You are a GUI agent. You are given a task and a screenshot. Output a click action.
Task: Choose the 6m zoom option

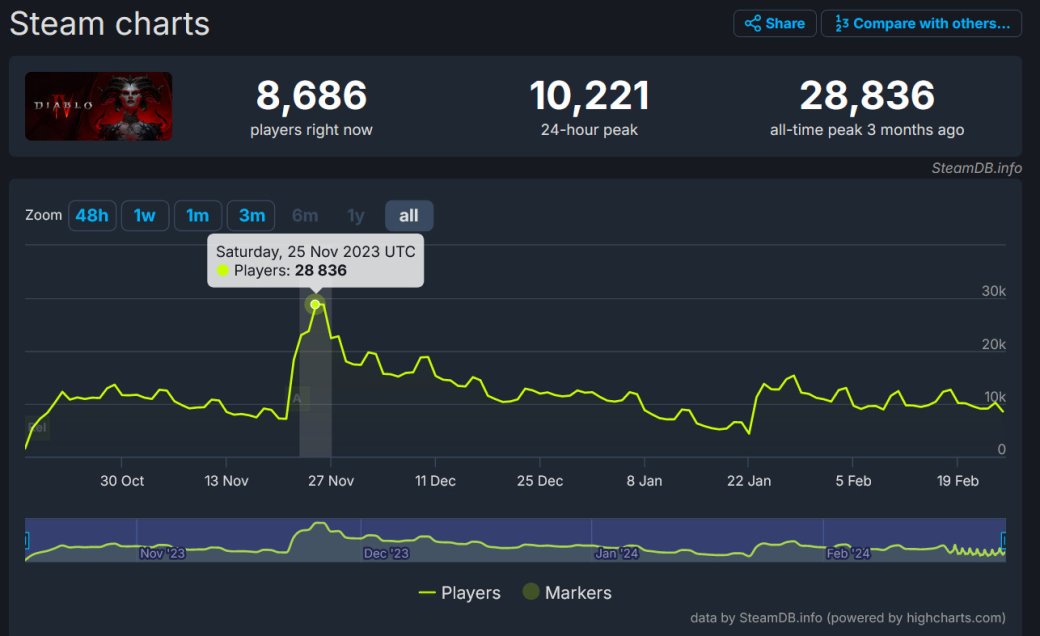pyautogui.click(x=305, y=216)
